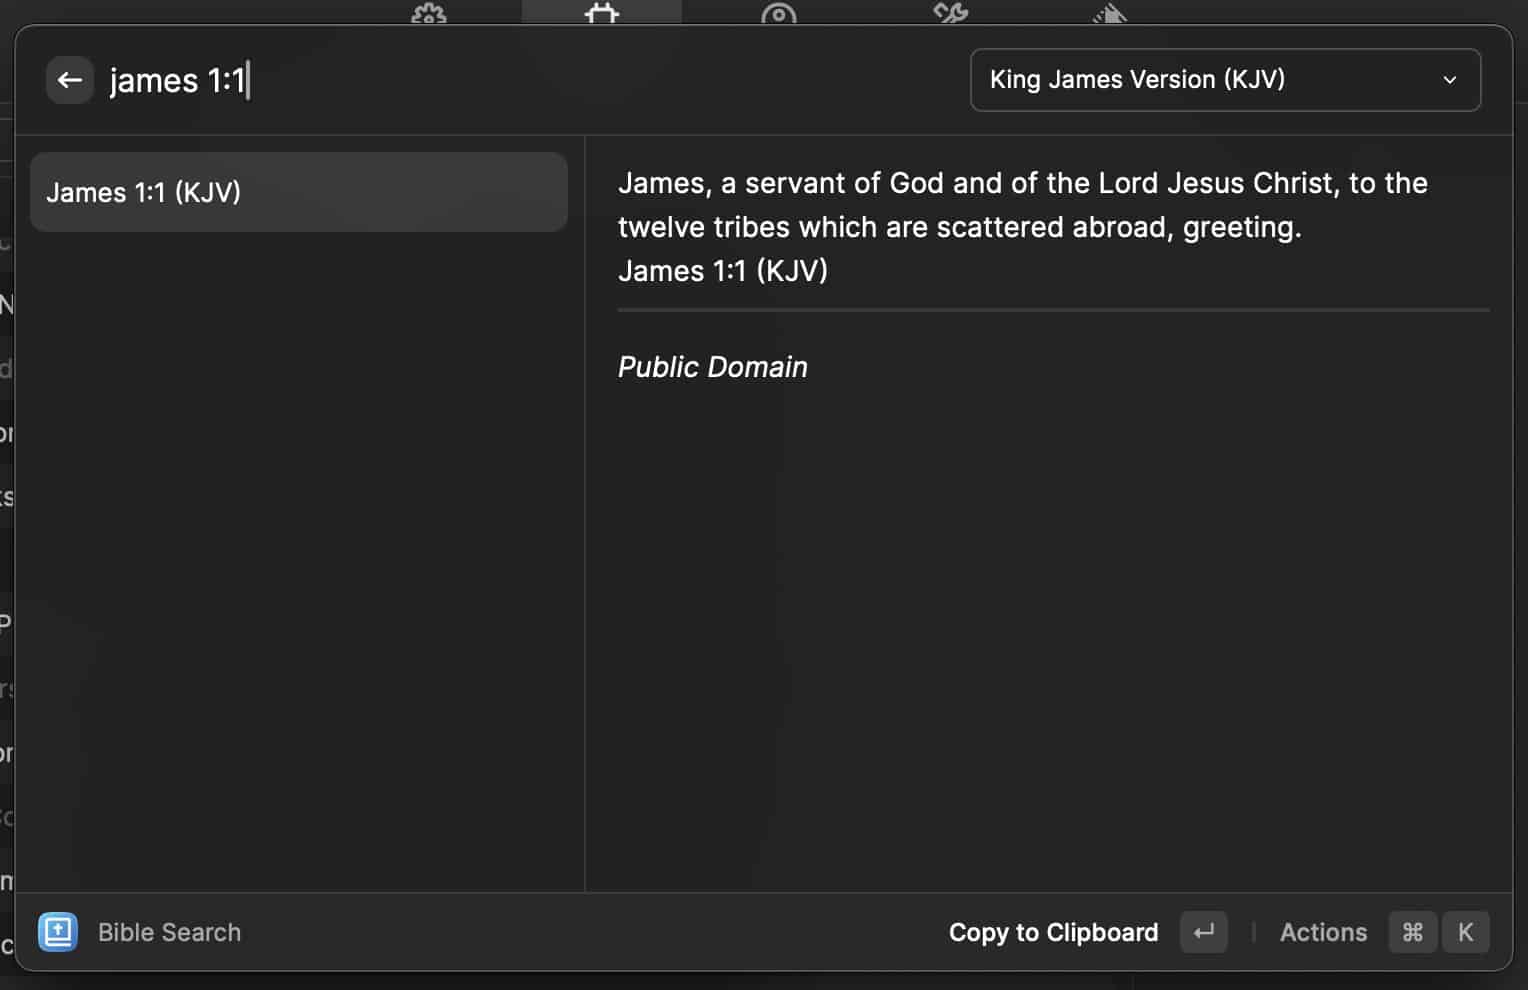Image resolution: width=1528 pixels, height=990 pixels.
Task: Click the Command key symbol in footer
Action: [1413, 932]
